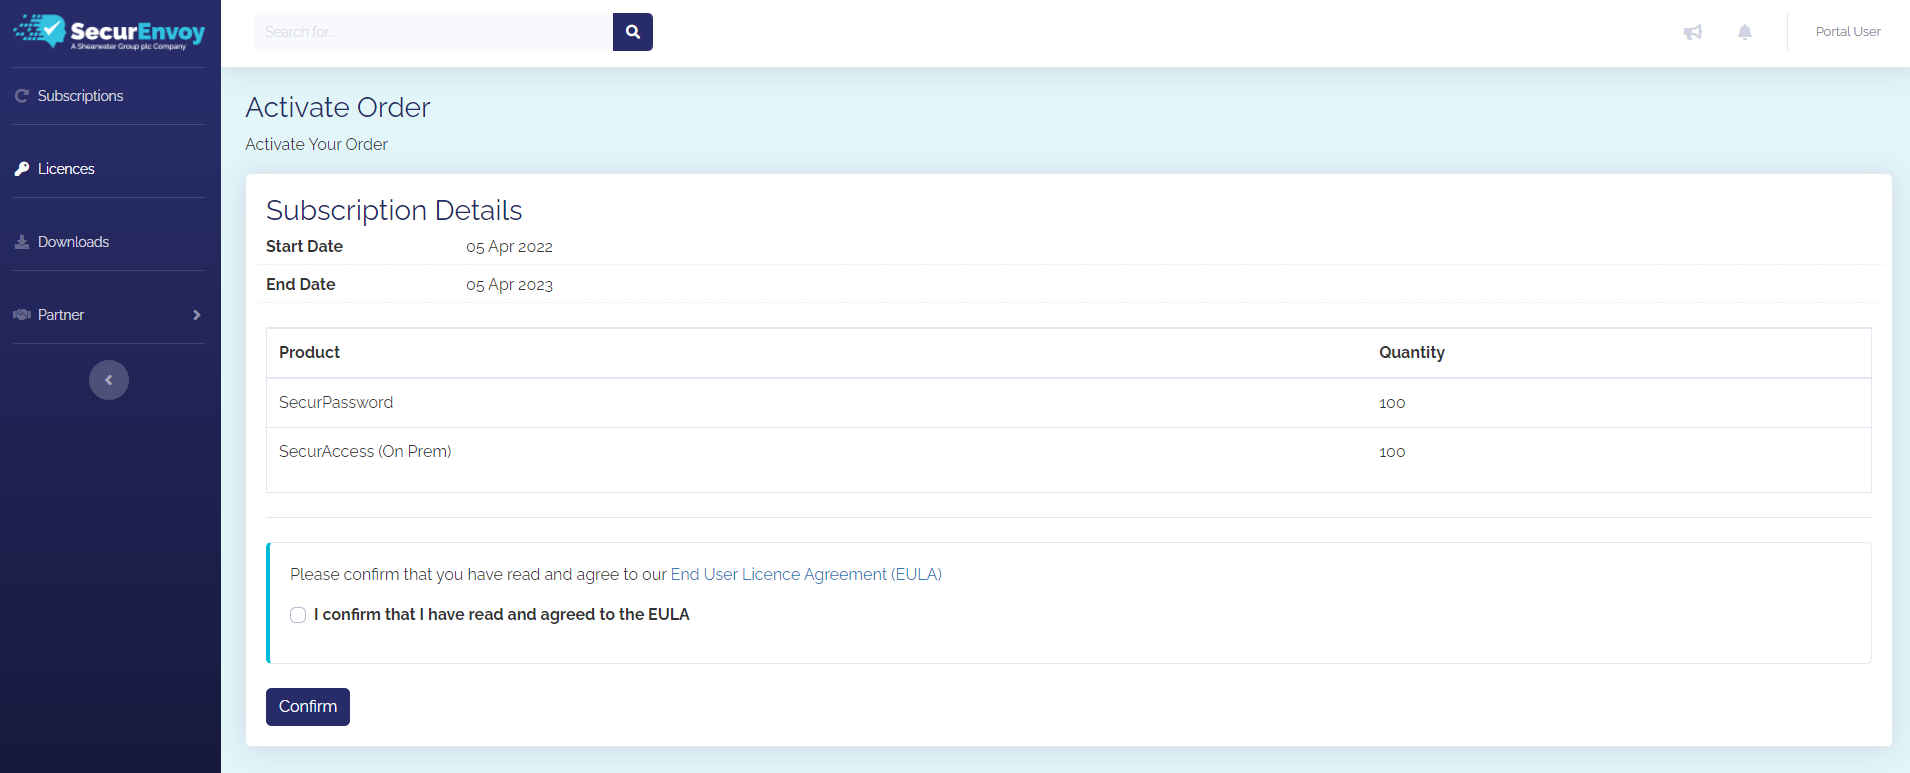Click the end date 05 Apr 2023

tap(509, 285)
